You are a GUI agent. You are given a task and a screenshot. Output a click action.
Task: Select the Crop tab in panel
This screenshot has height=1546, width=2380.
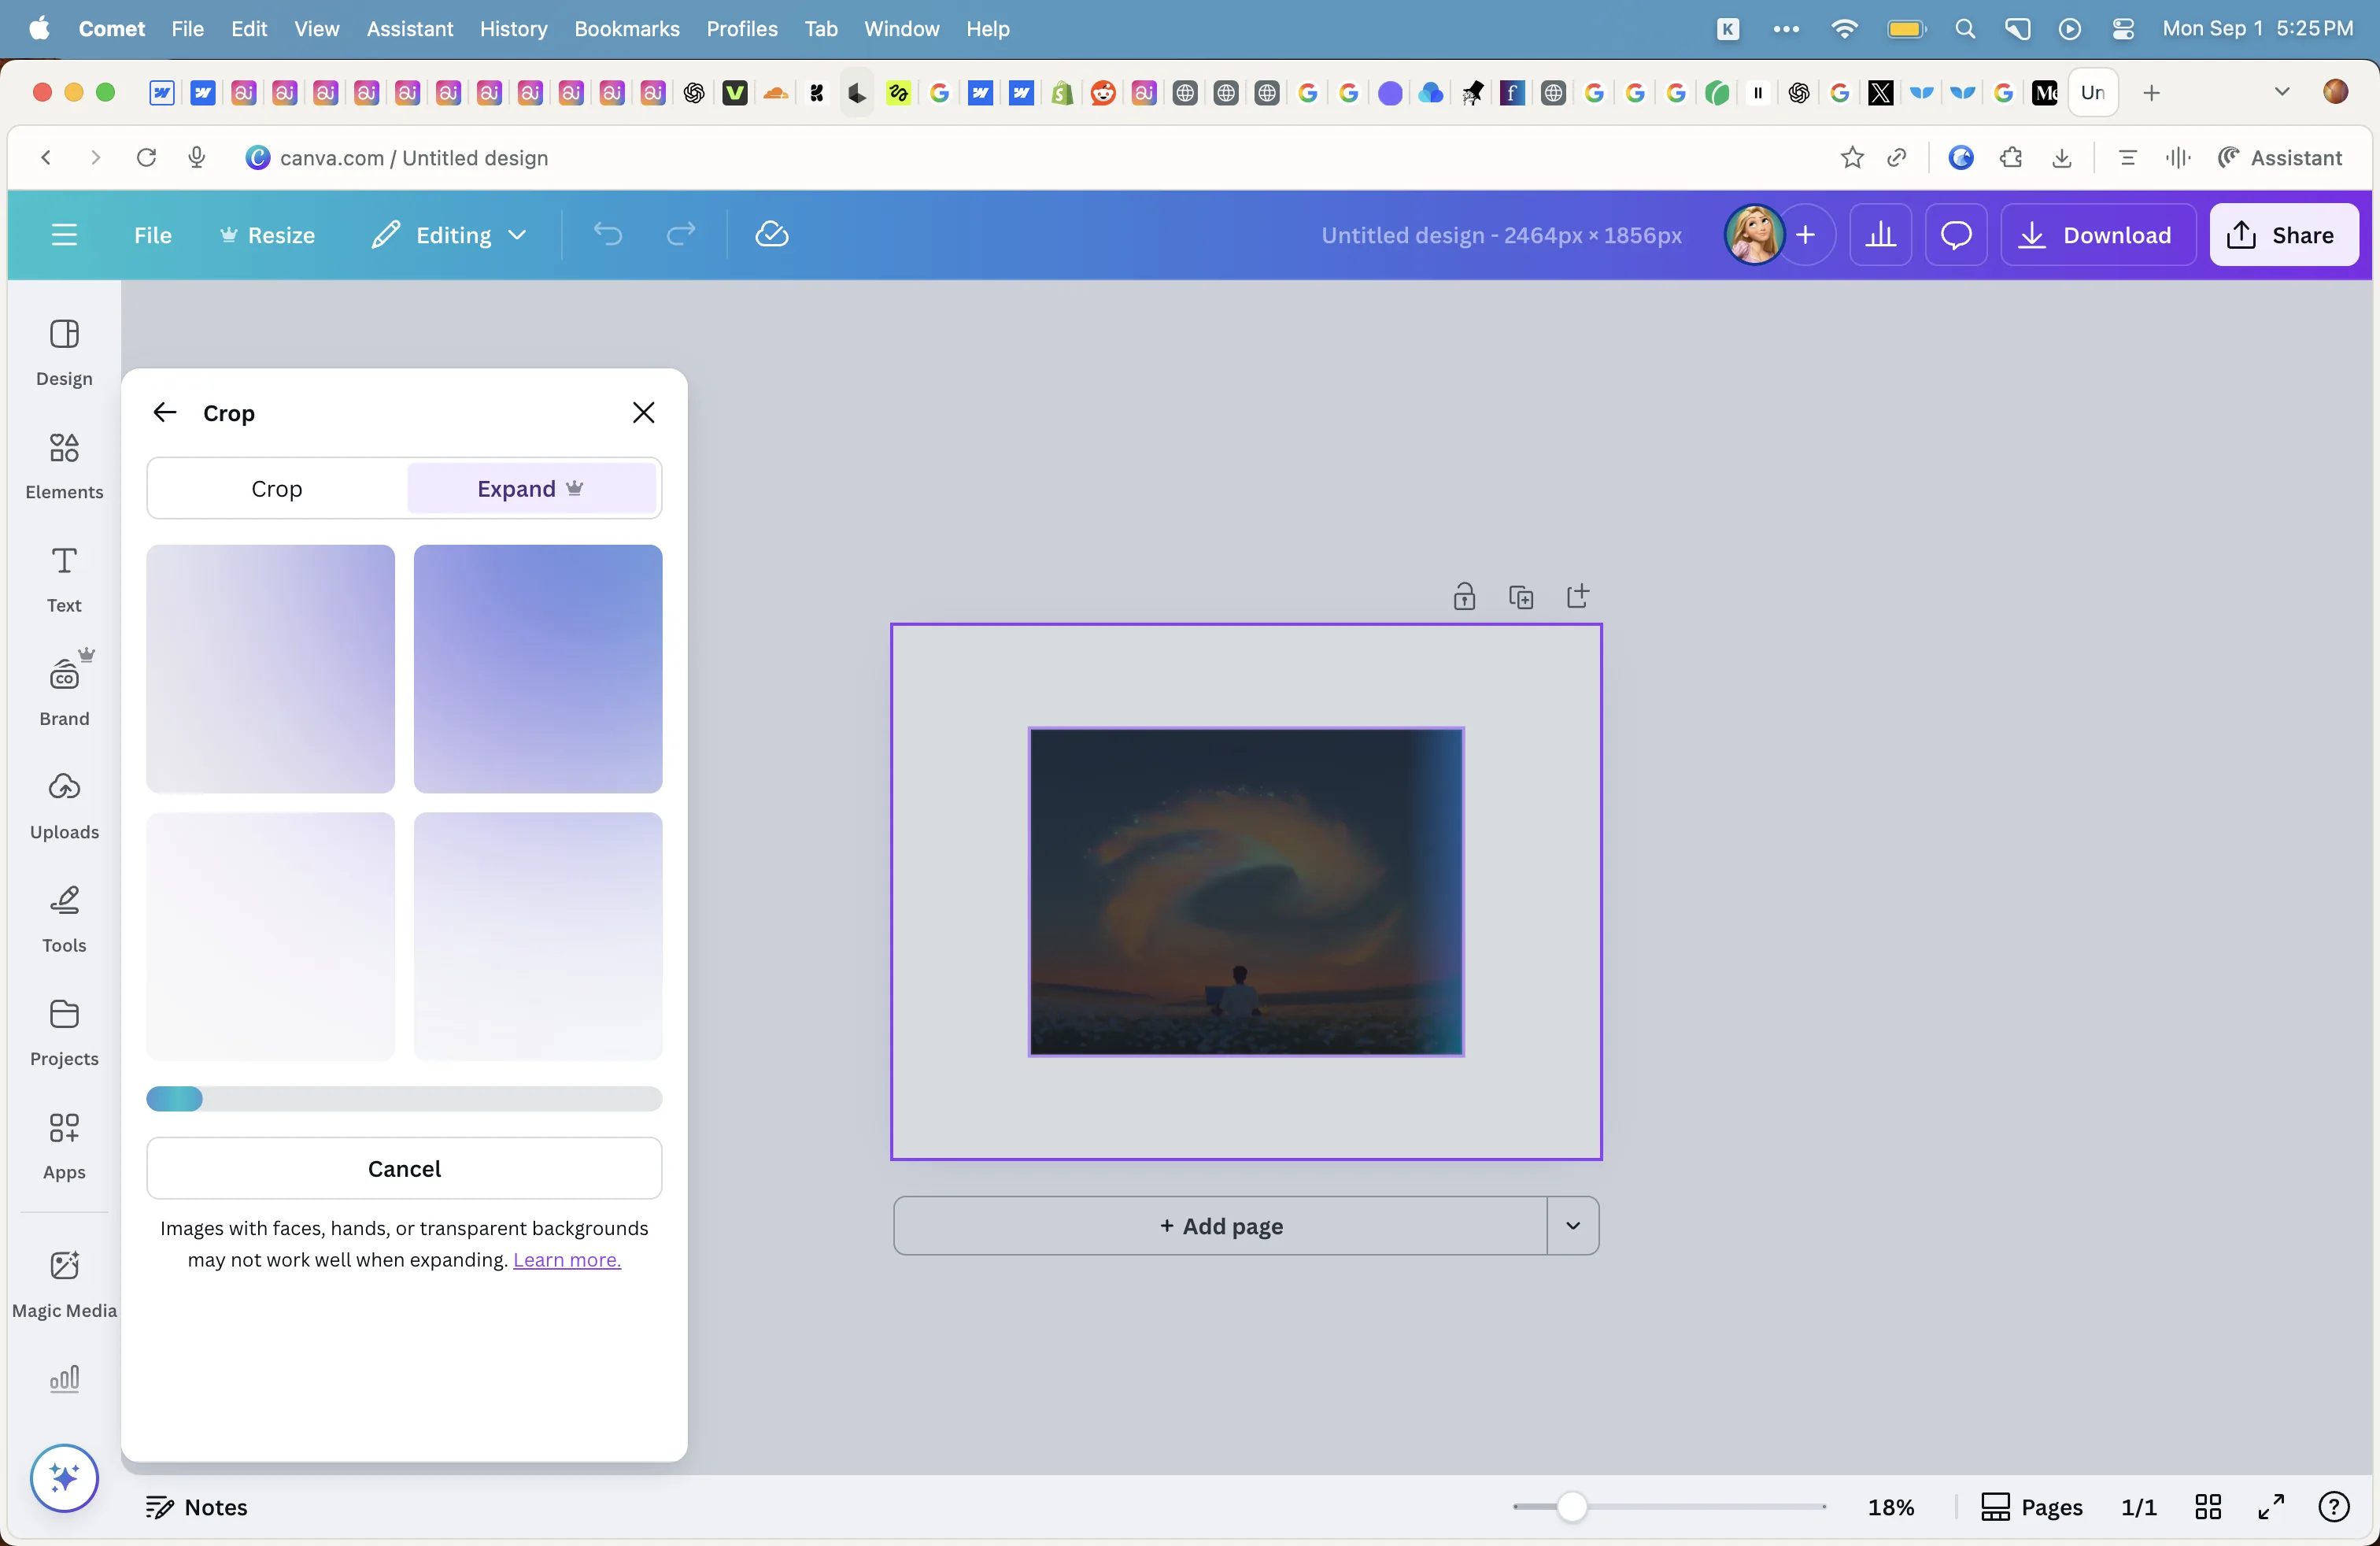pos(277,488)
